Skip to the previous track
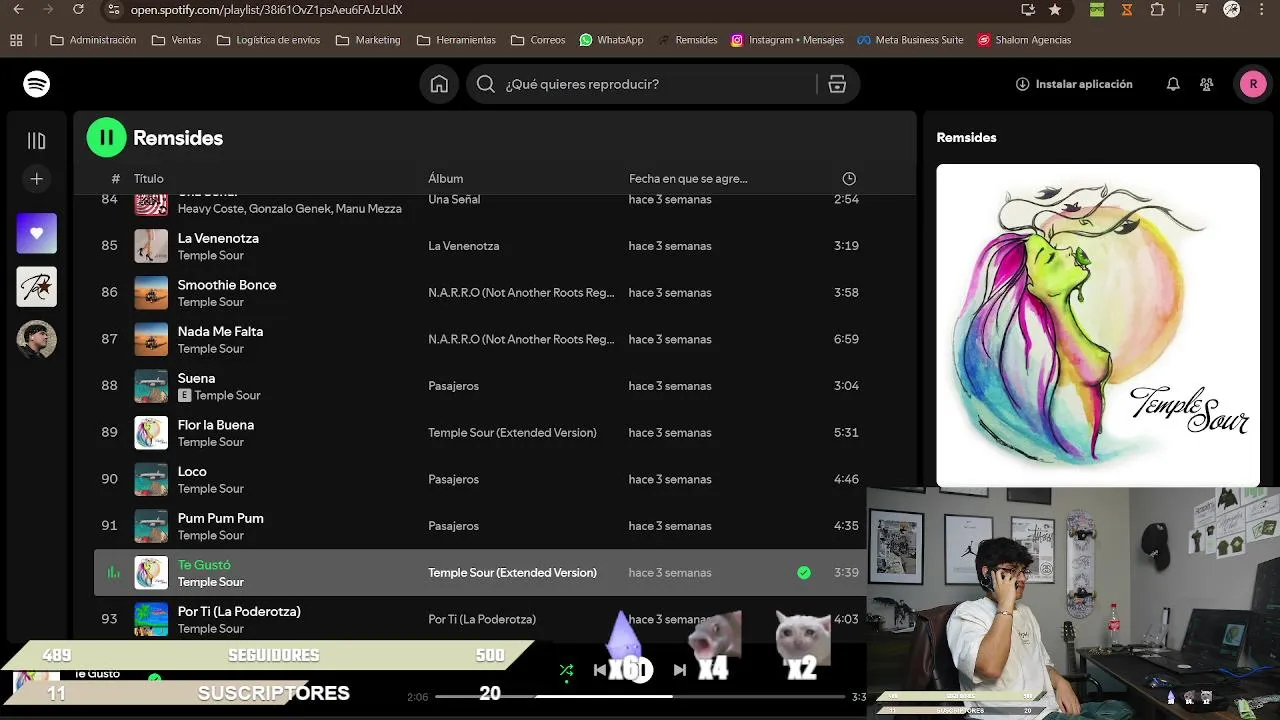The image size is (1280, 720). [599, 670]
